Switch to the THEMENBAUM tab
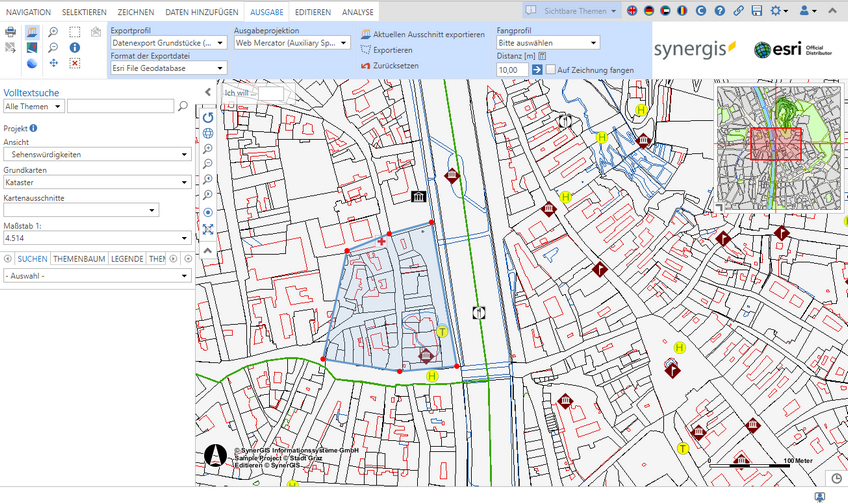Screen dimensions: 848x504 pos(79,258)
